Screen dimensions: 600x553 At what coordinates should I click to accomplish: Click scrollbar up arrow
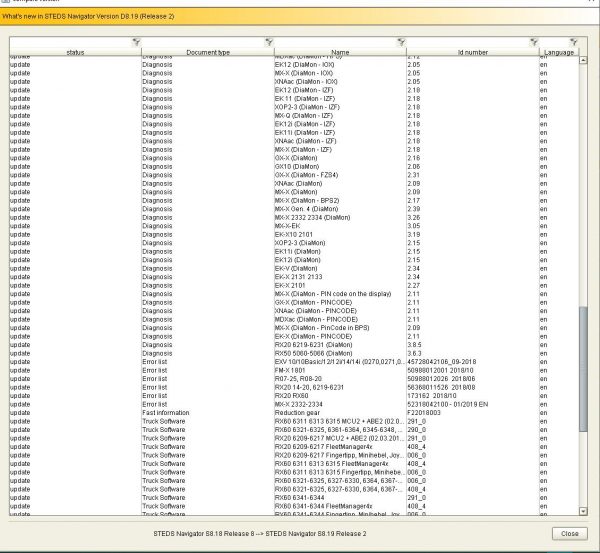point(583,60)
